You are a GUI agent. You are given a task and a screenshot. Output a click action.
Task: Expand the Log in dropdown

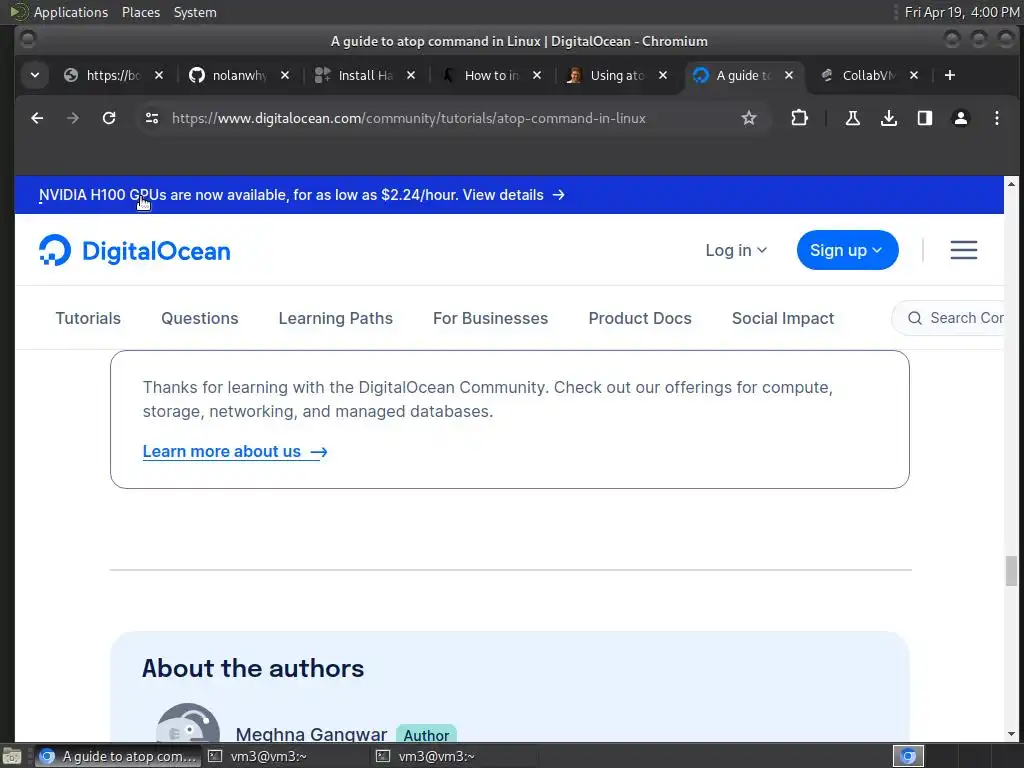click(736, 250)
